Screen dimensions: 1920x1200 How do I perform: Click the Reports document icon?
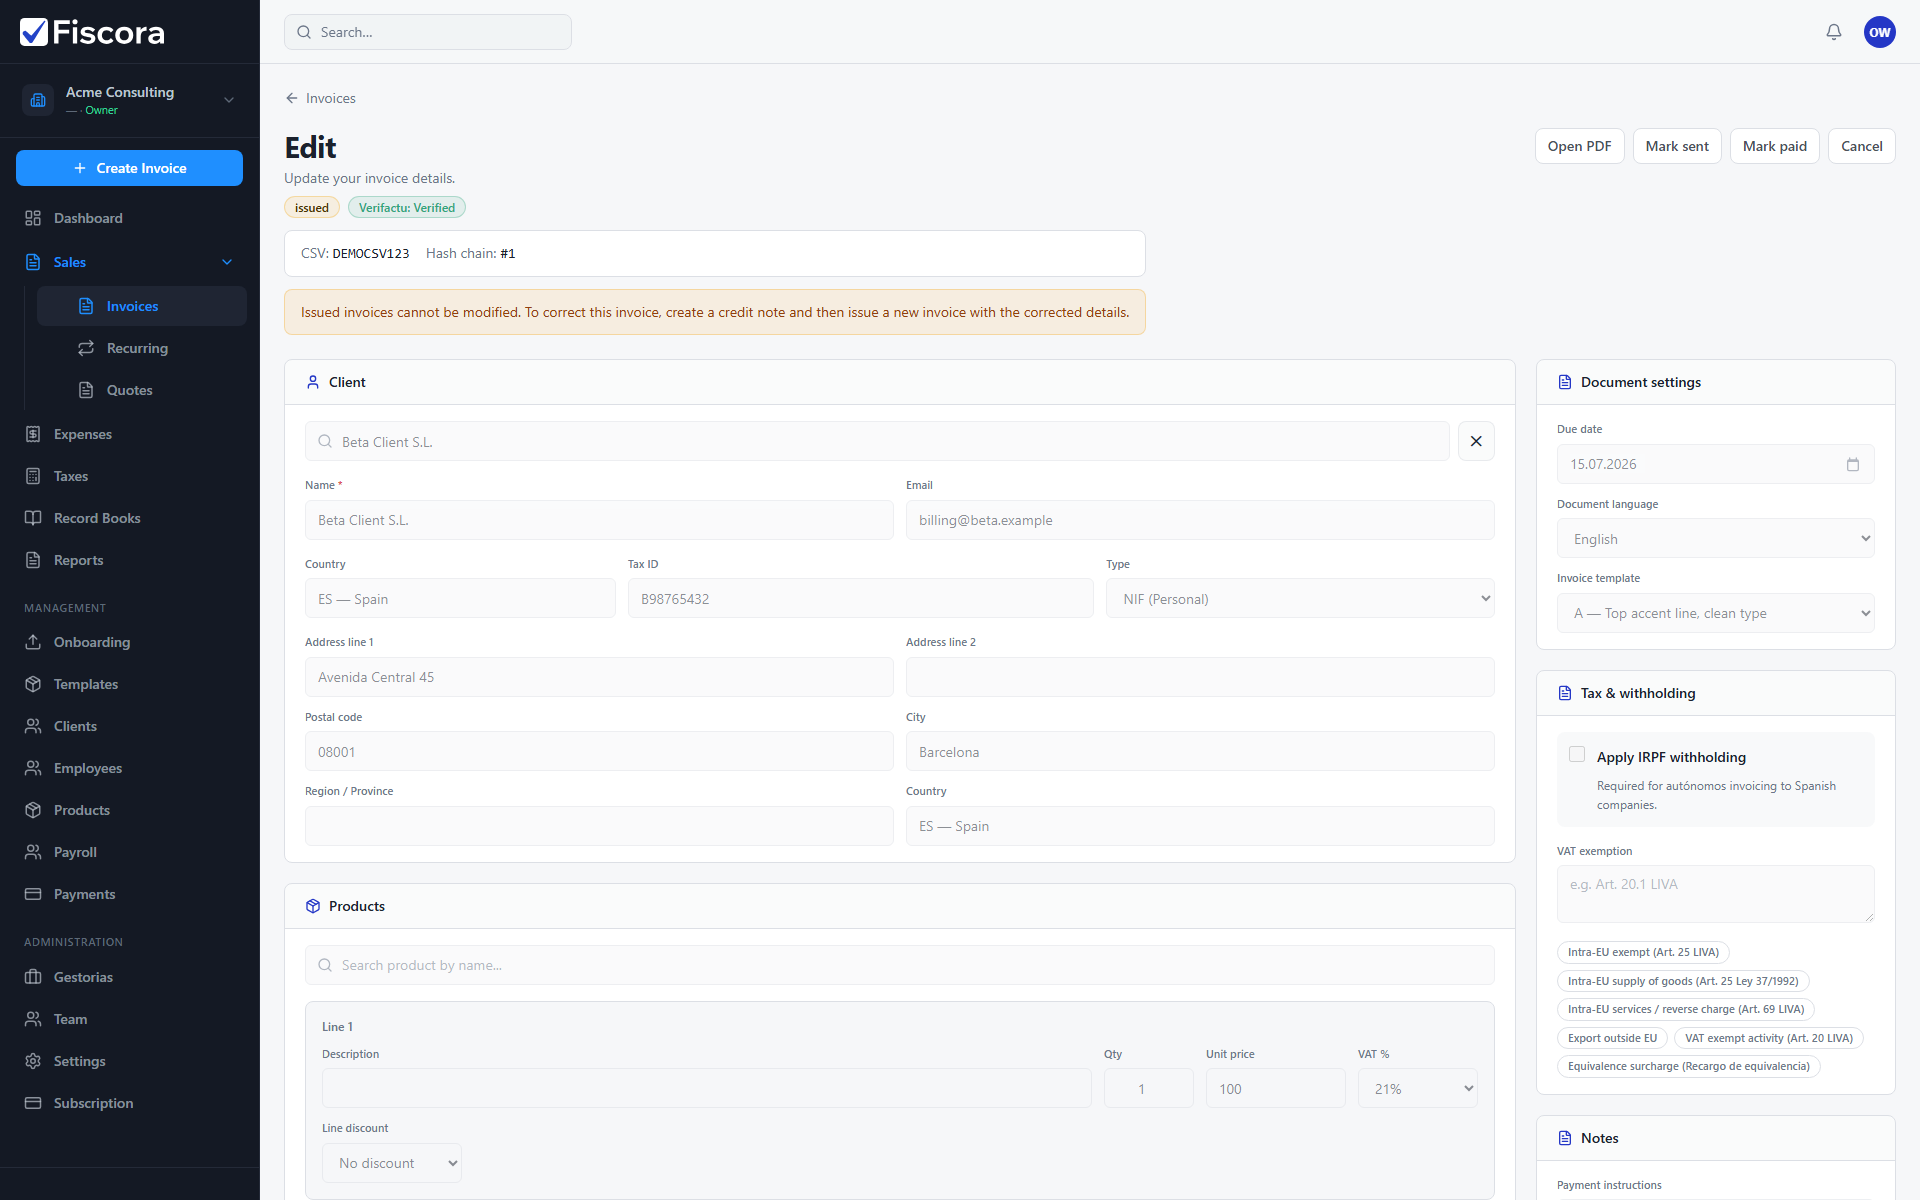click(x=33, y=560)
